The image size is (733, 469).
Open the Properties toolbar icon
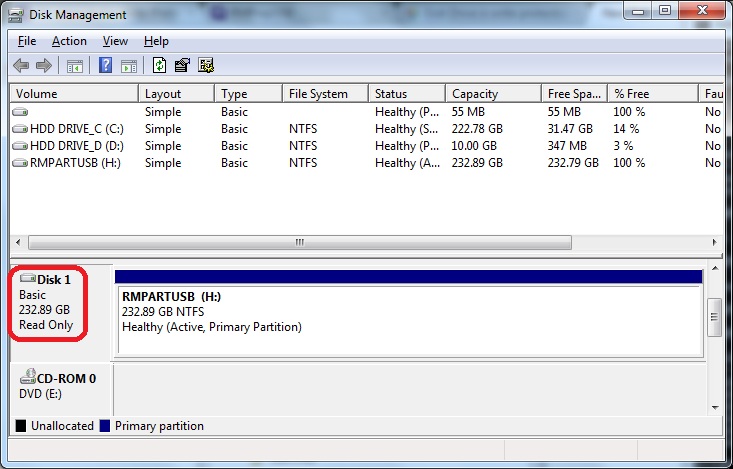[182, 65]
